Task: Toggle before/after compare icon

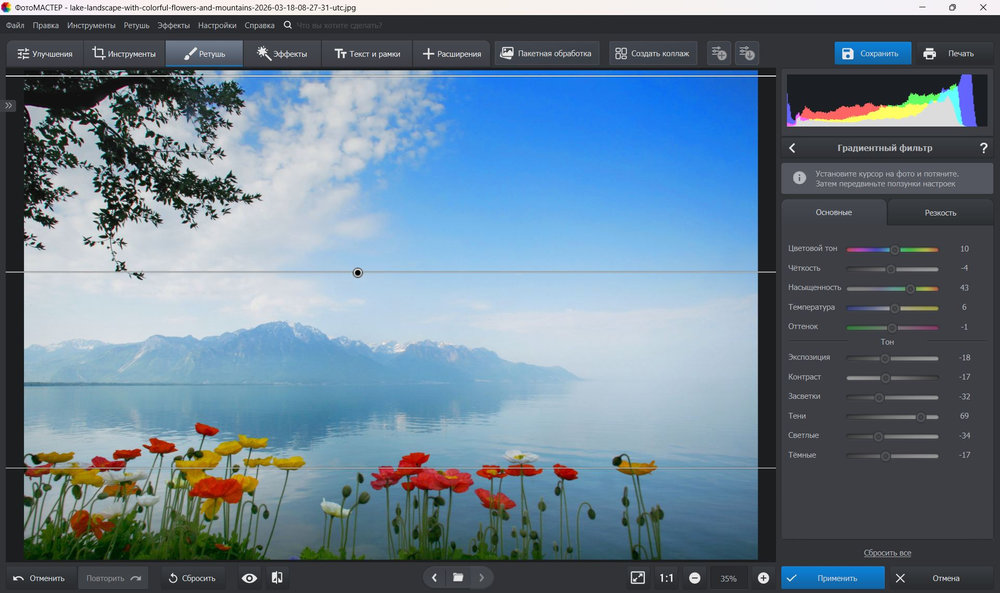Action: click(x=277, y=578)
